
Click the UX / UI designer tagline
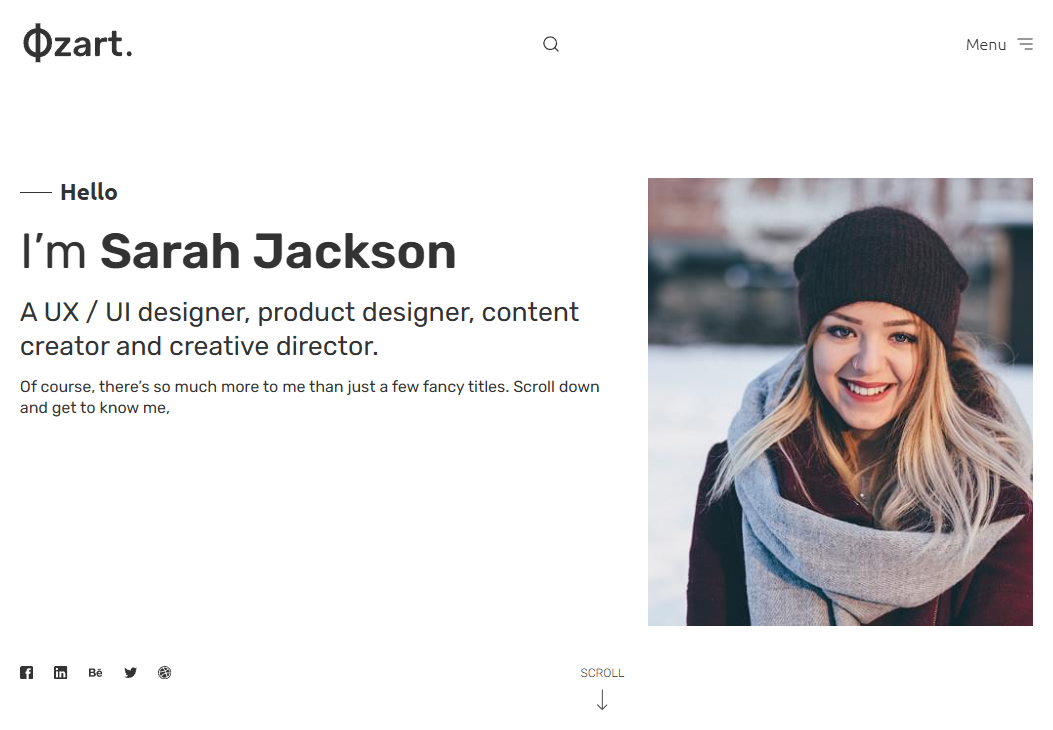[300, 329]
